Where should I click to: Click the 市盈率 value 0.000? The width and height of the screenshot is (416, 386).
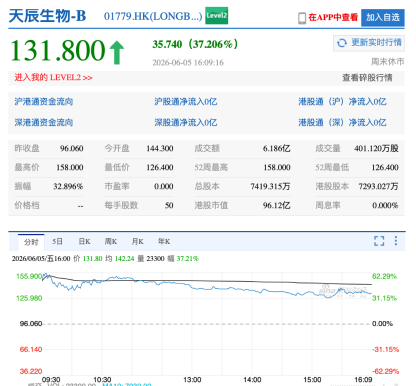pyautogui.click(x=164, y=186)
